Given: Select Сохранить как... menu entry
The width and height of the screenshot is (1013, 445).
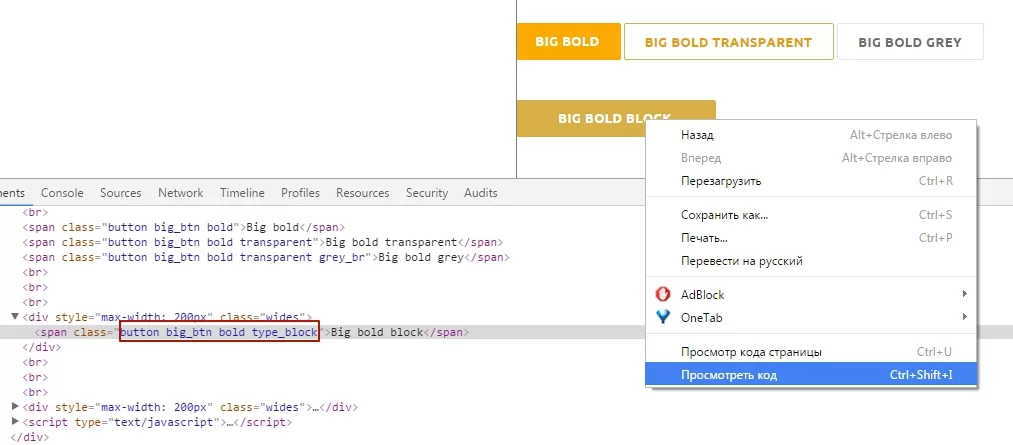Looking at the screenshot, I should click(811, 215).
